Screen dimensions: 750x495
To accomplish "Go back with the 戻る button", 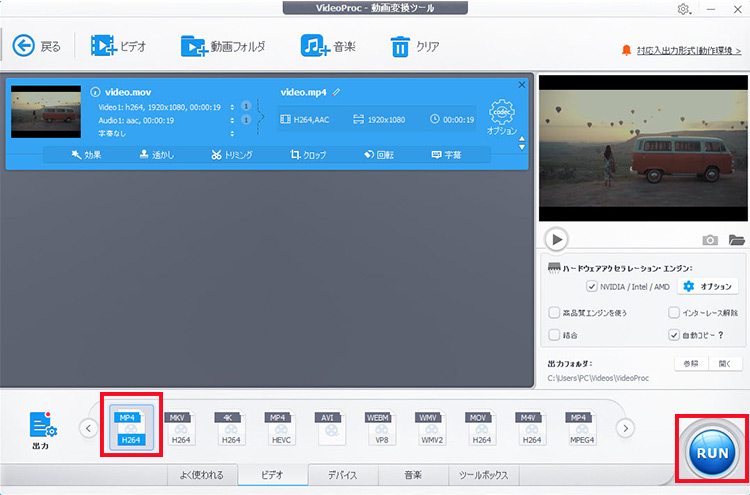I will (x=36, y=46).
